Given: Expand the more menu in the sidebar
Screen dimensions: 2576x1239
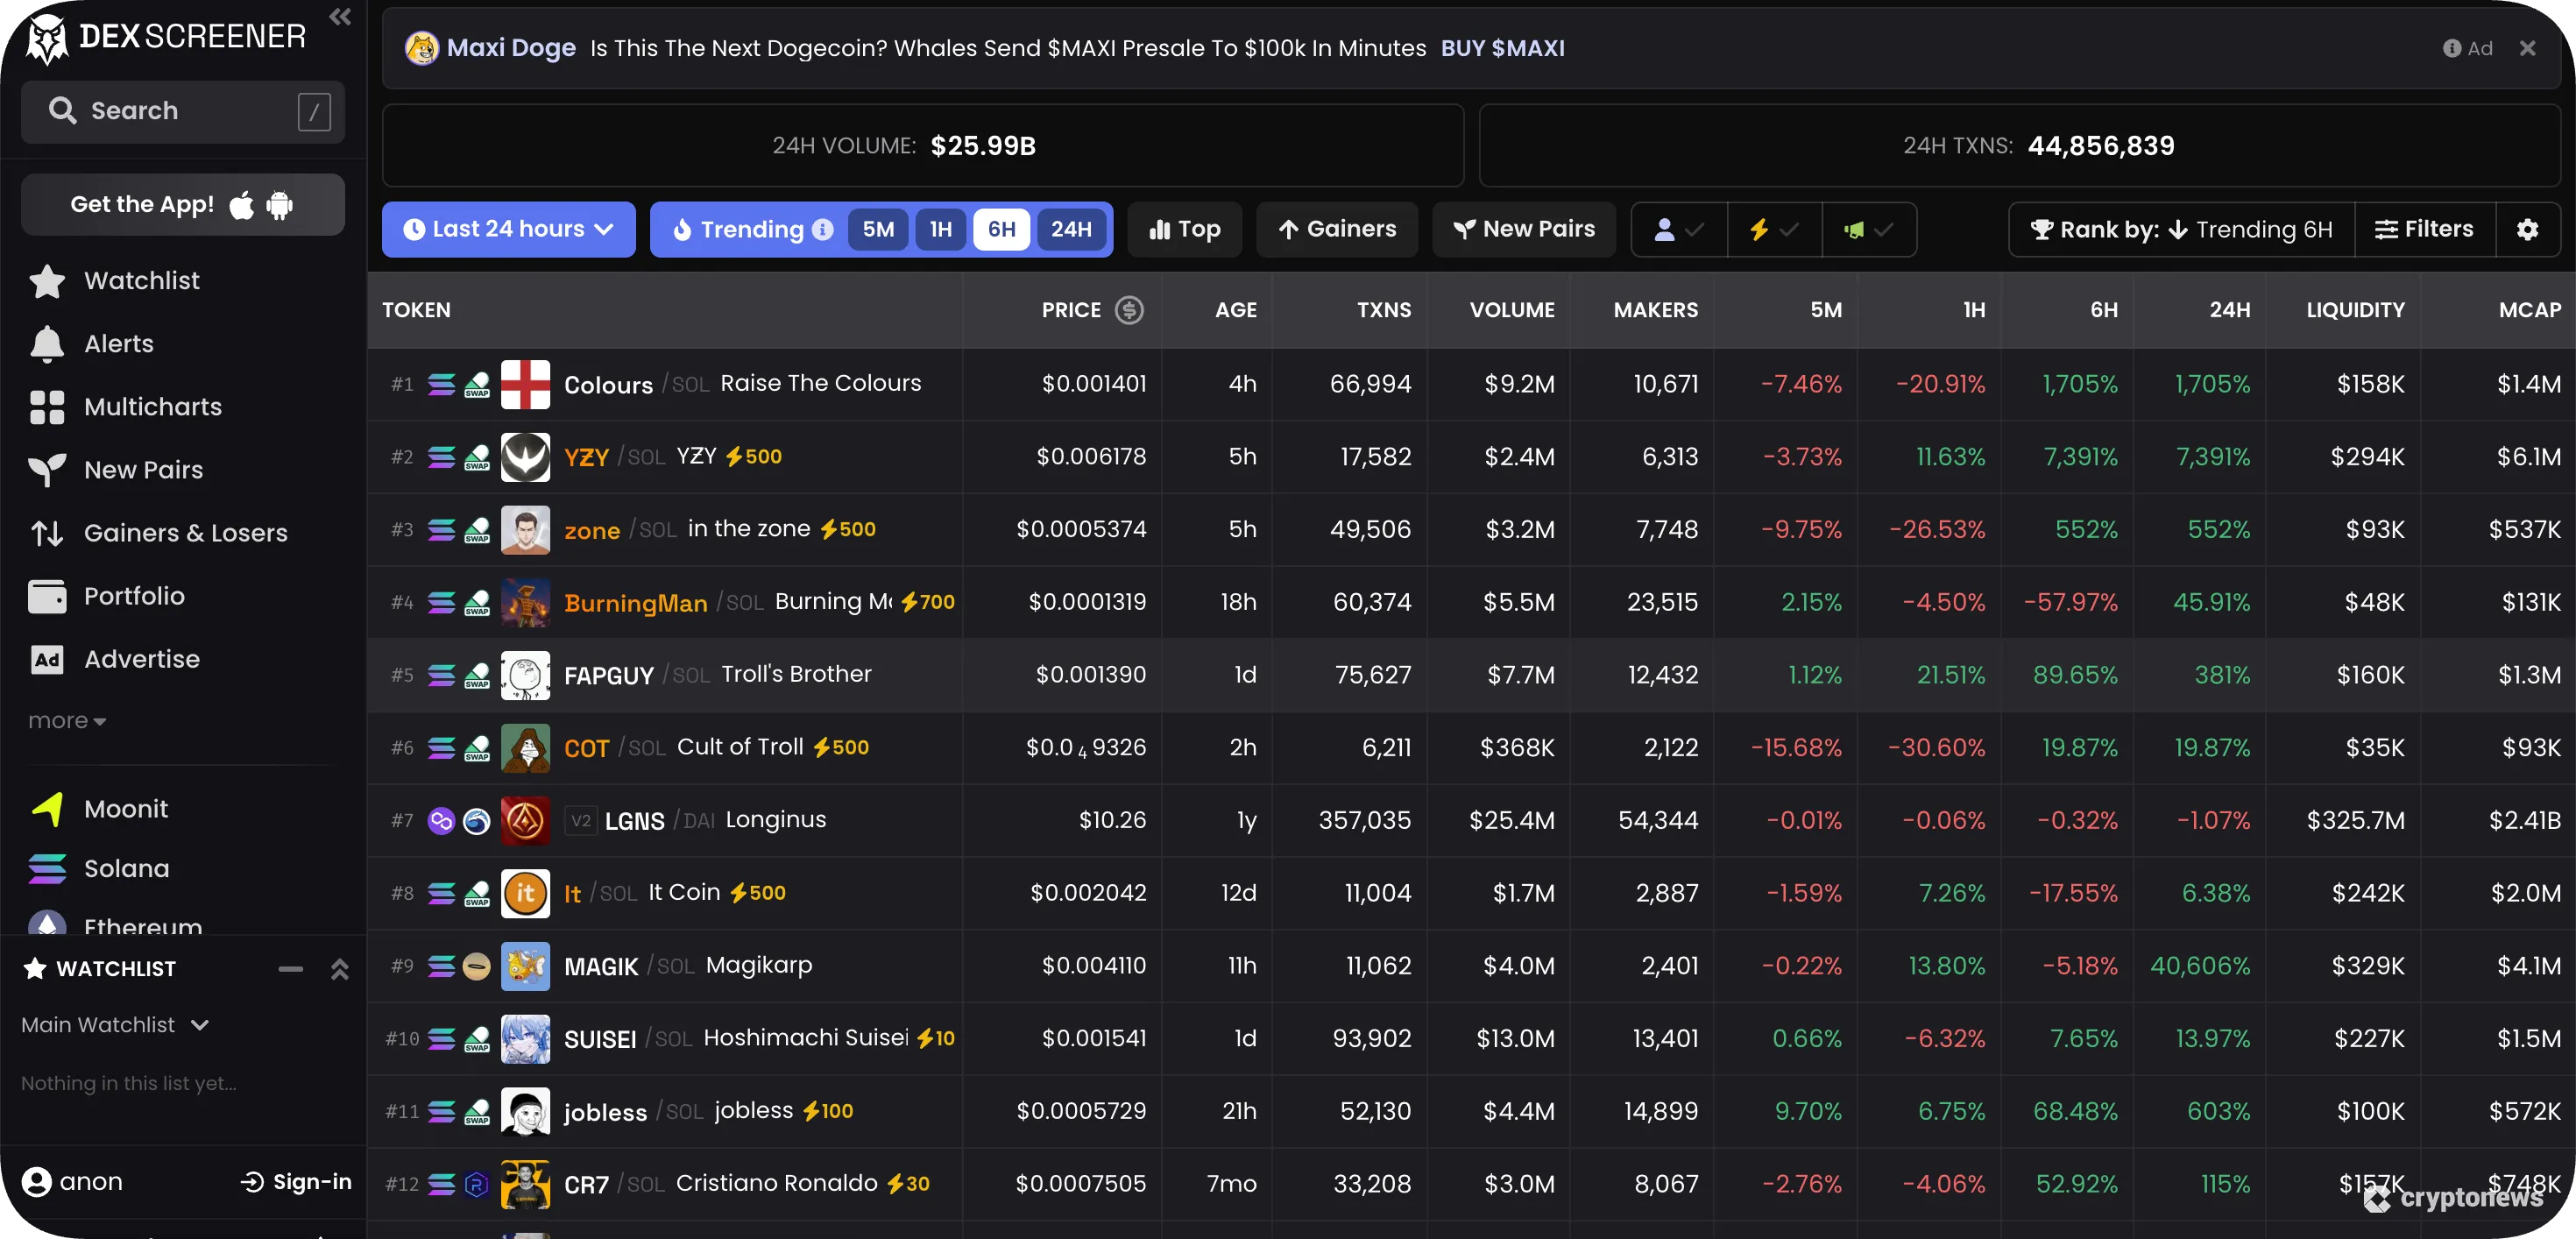Looking at the screenshot, I should (66, 719).
